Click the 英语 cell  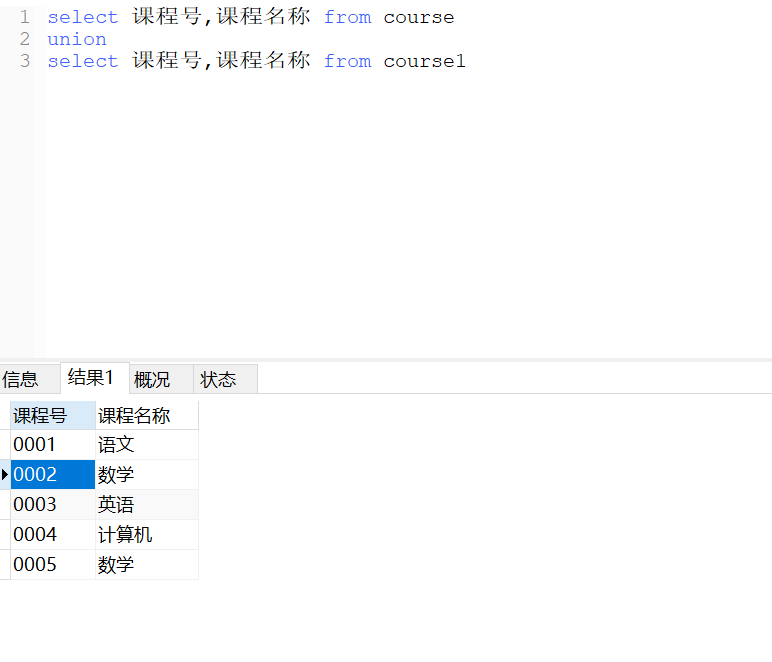pos(147,504)
